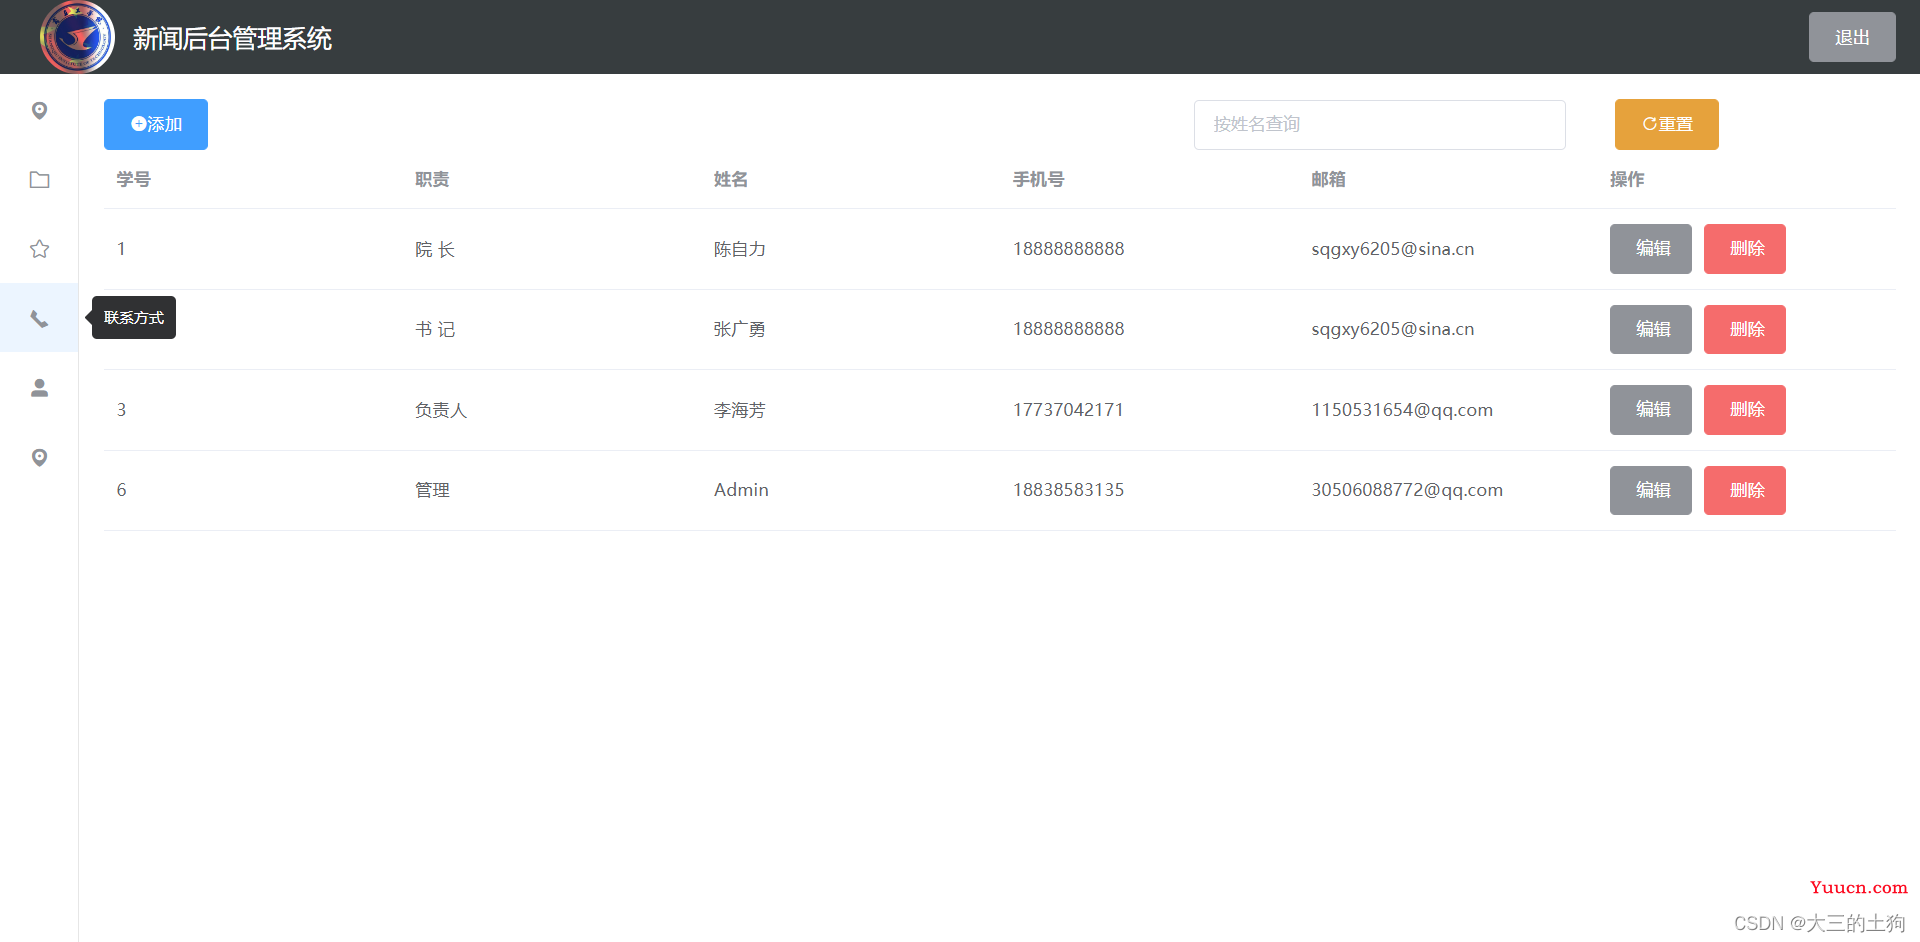The height and width of the screenshot is (942, 1920).
Task: Click phone number 18838583135
Action: click(1068, 490)
